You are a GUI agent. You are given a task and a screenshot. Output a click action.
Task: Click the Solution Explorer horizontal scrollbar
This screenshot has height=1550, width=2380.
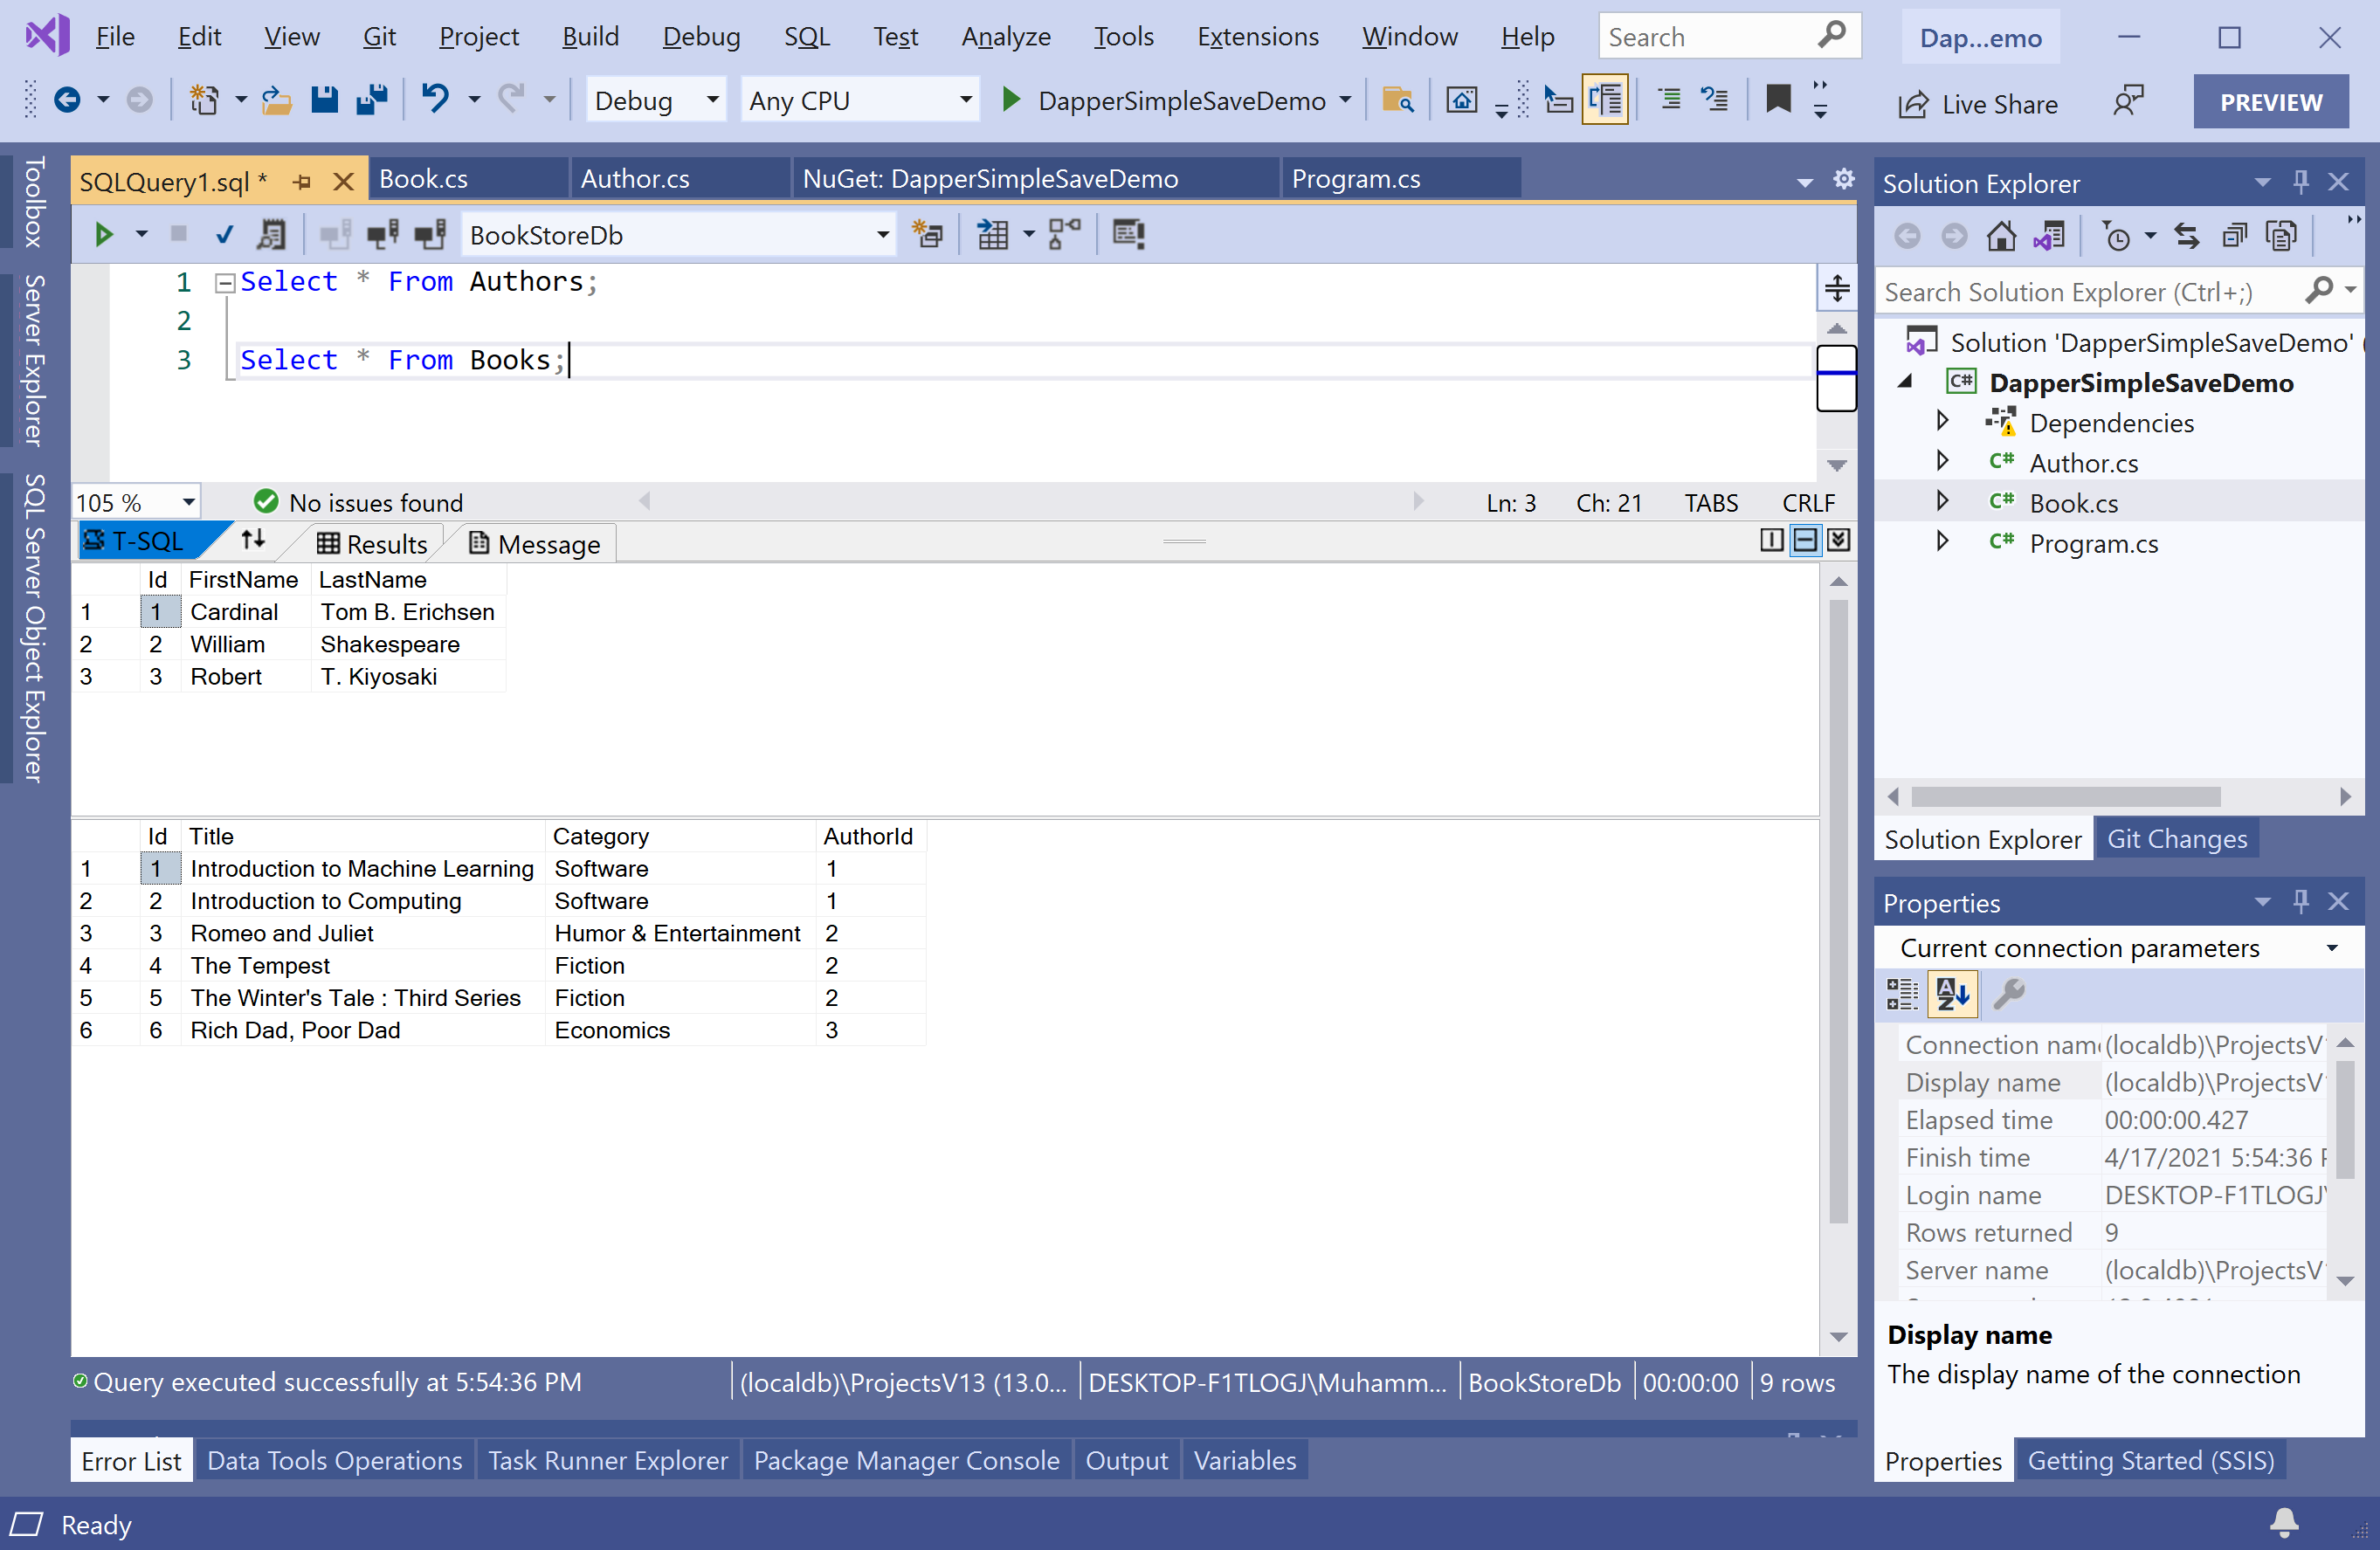pos(2065,797)
